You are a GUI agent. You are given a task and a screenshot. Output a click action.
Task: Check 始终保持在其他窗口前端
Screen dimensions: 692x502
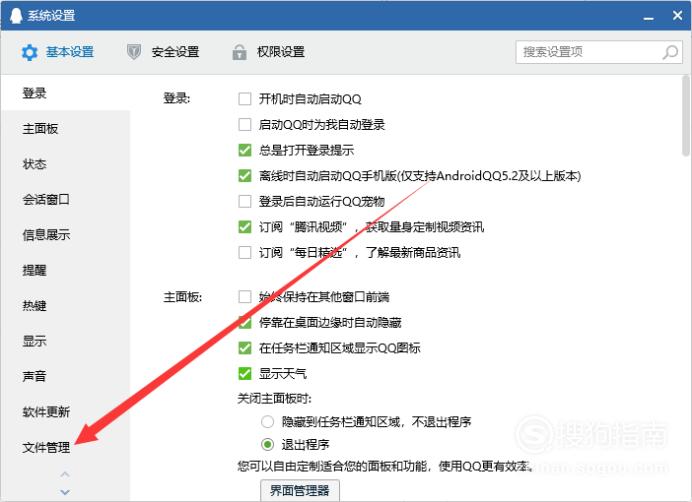click(x=244, y=297)
